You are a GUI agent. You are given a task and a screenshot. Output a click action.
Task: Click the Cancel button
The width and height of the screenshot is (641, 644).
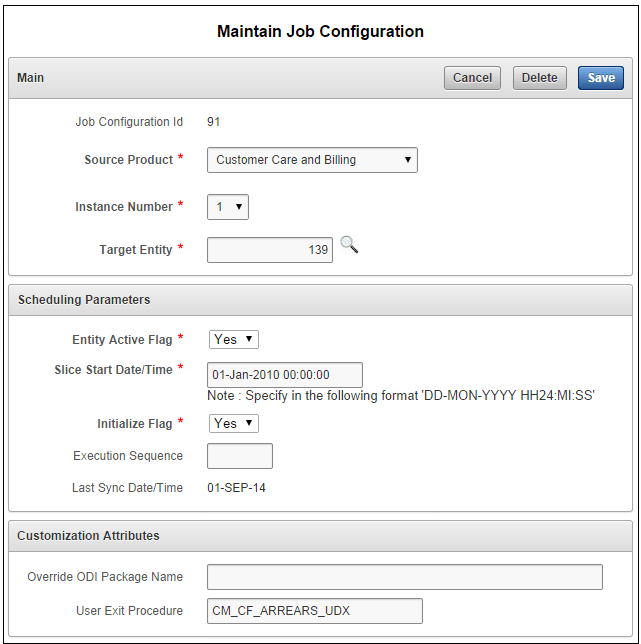[x=472, y=78]
